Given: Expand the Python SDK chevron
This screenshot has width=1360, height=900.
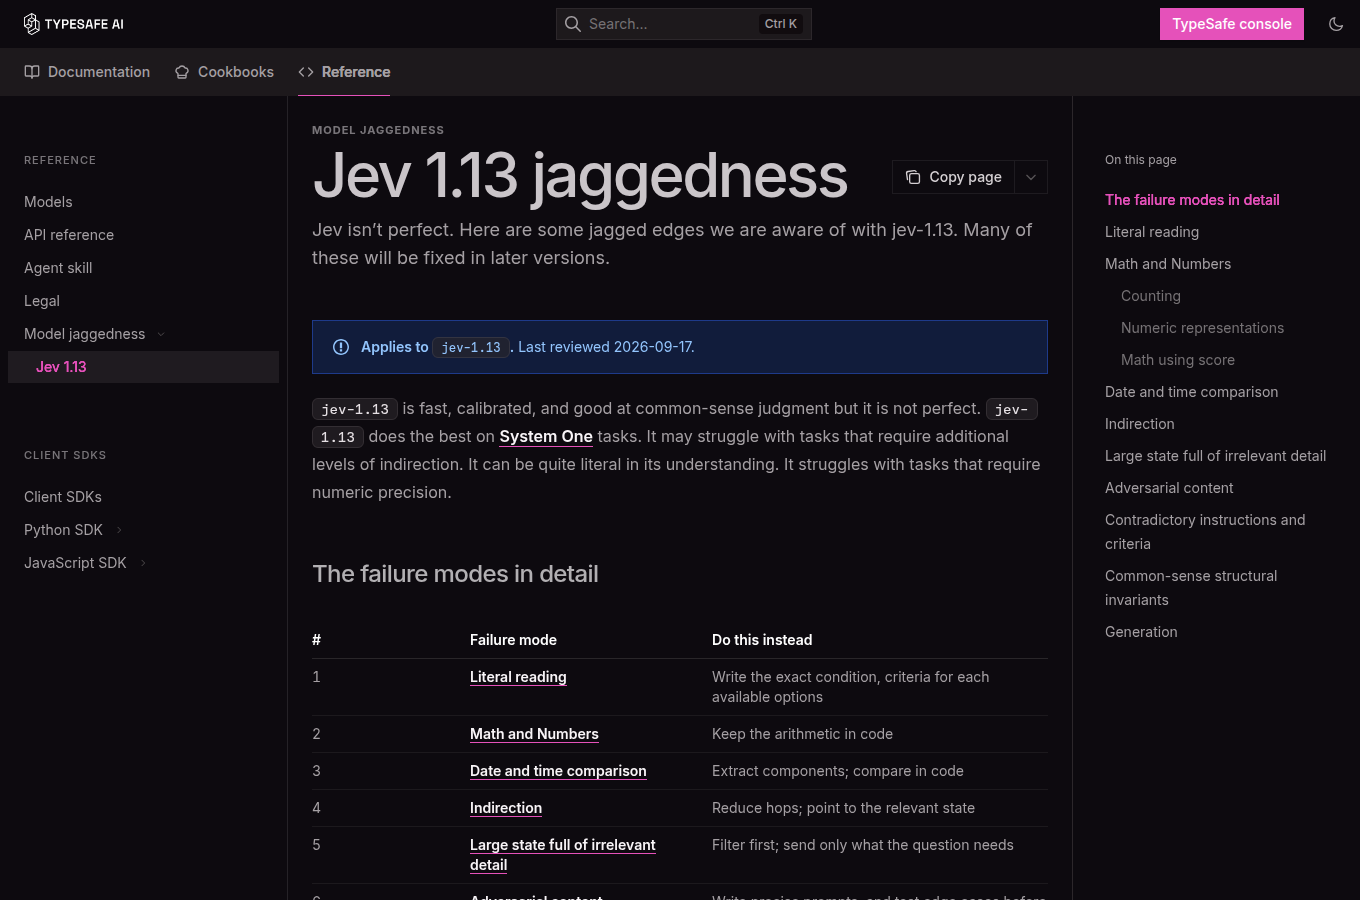Looking at the screenshot, I should coord(119,530).
